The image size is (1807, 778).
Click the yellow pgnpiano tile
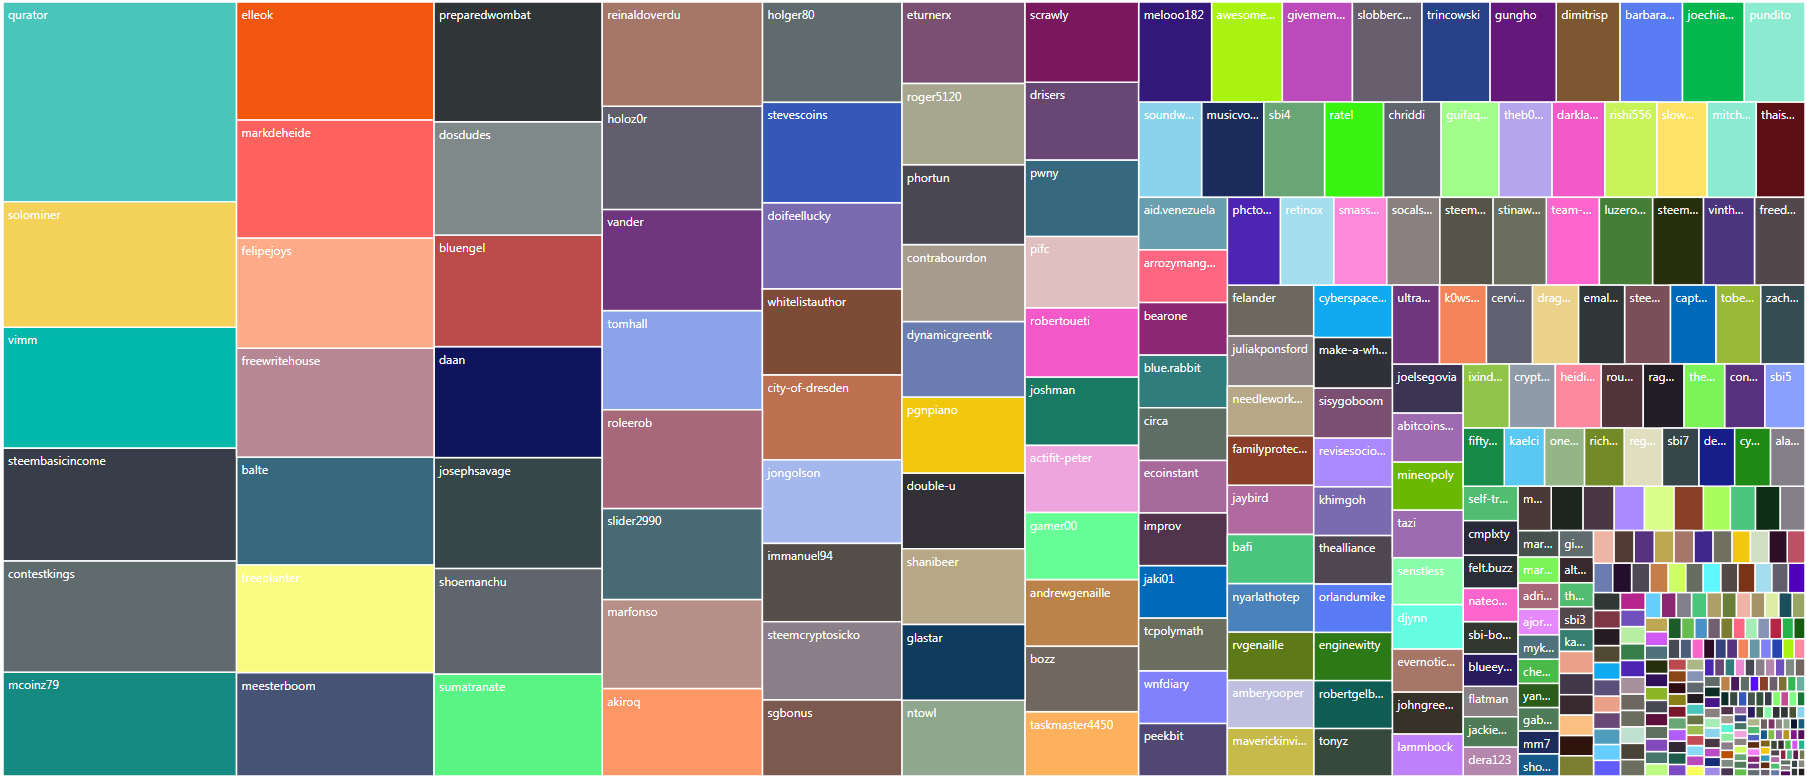963,436
